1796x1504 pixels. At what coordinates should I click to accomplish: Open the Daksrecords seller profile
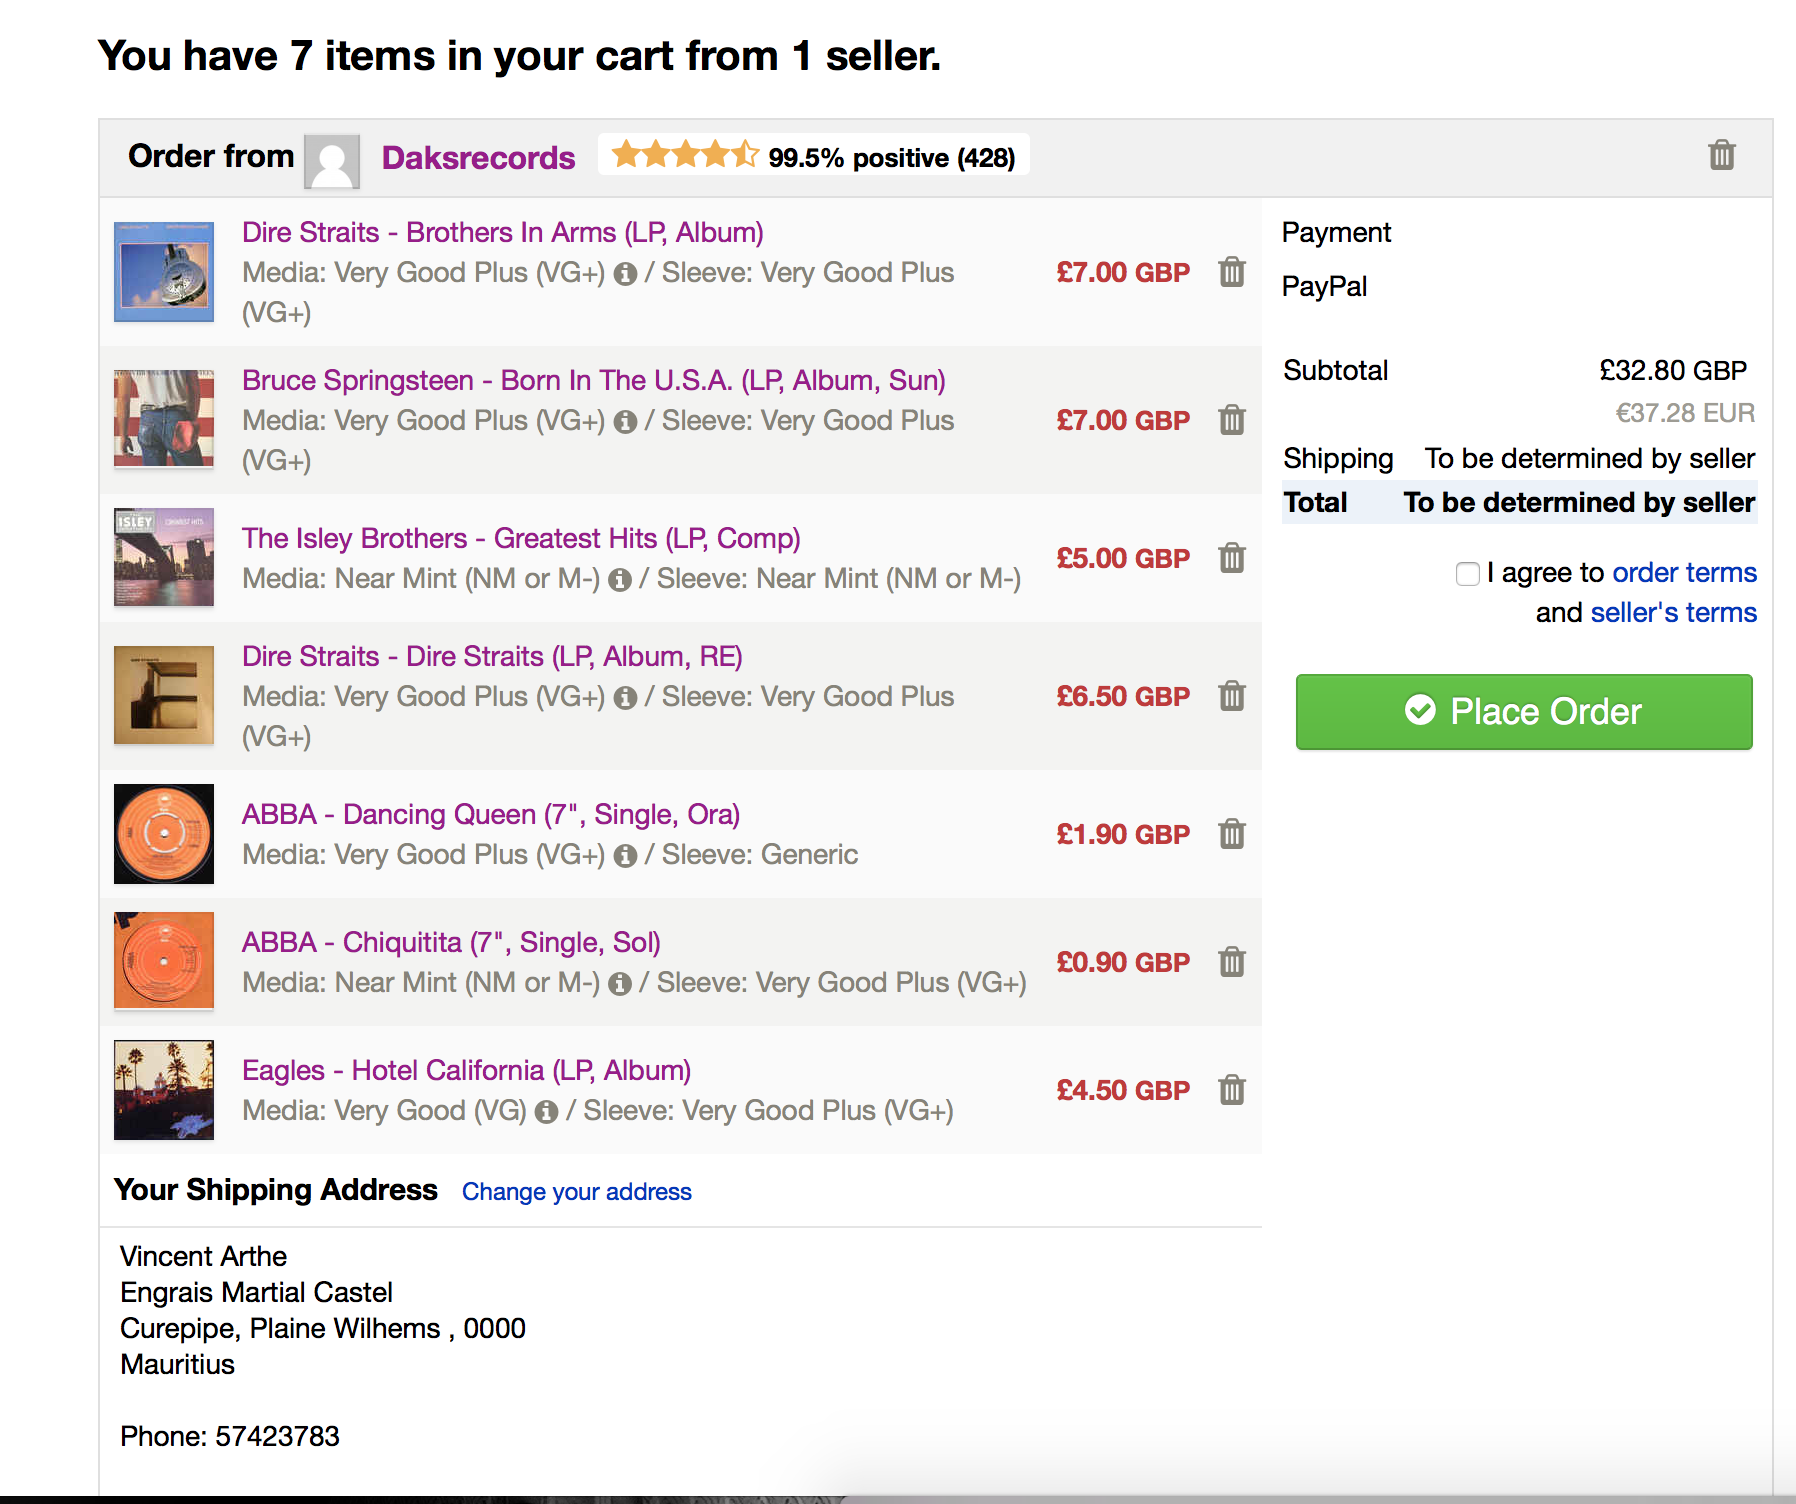[x=478, y=158]
